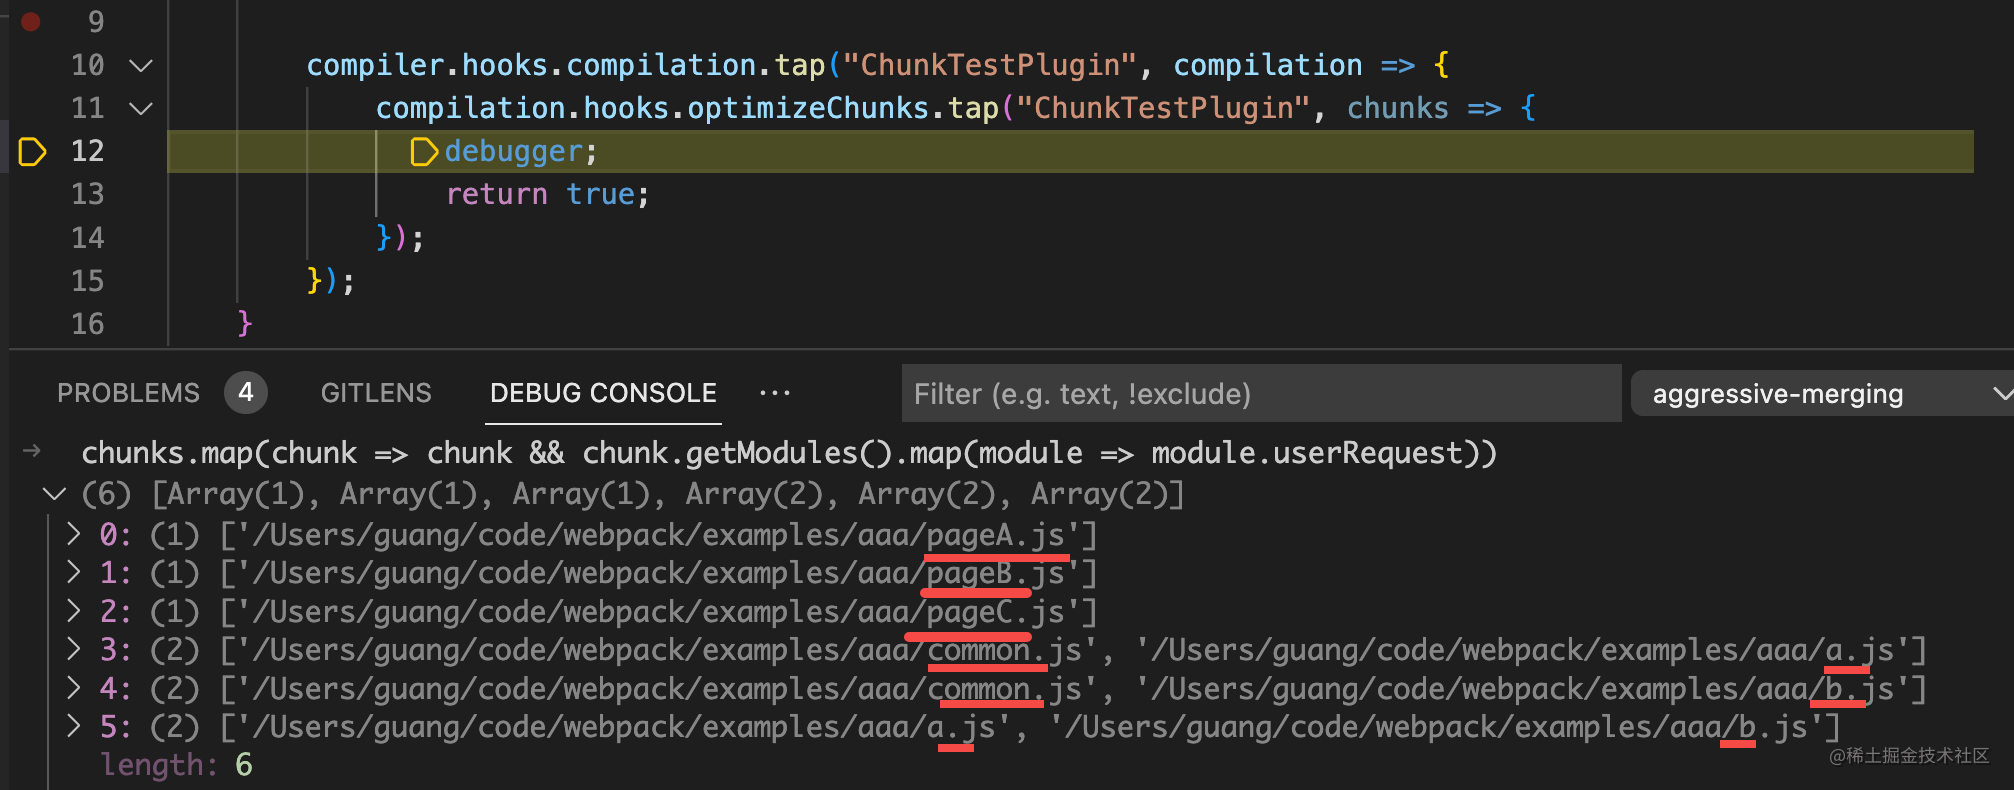Expand array item 3 with common.js and a.js

pos(73,649)
